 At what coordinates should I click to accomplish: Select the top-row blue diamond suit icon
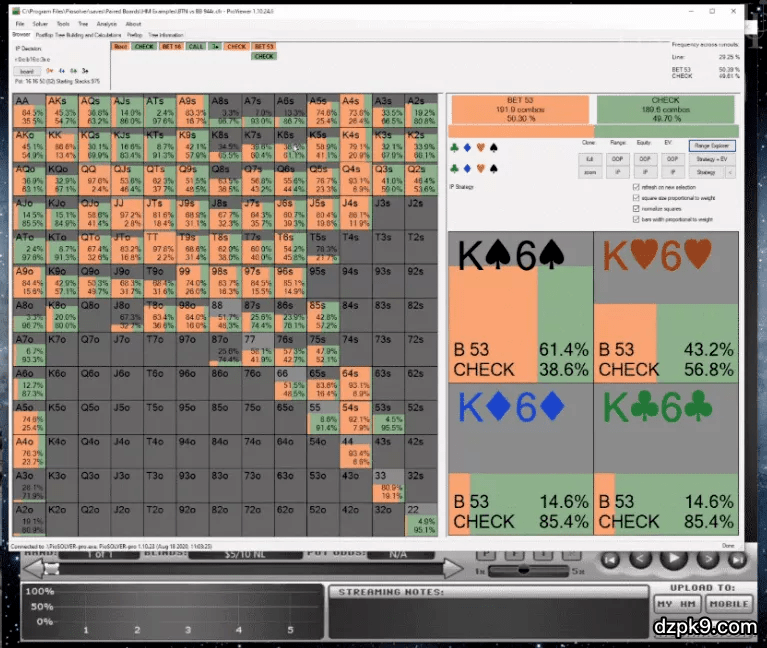[467, 147]
